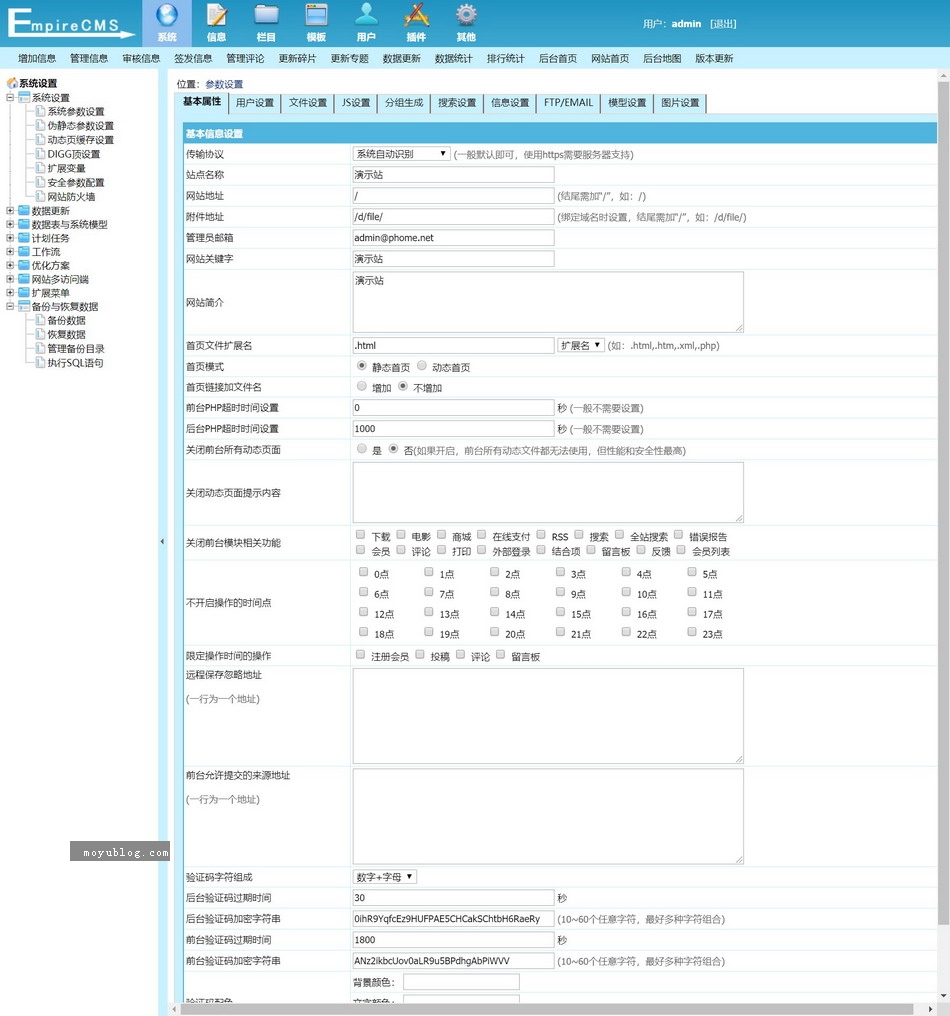Check the 注册会员 limited operation checkbox
The height and width of the screenshot is (1016, 950).
coord(360,655)
